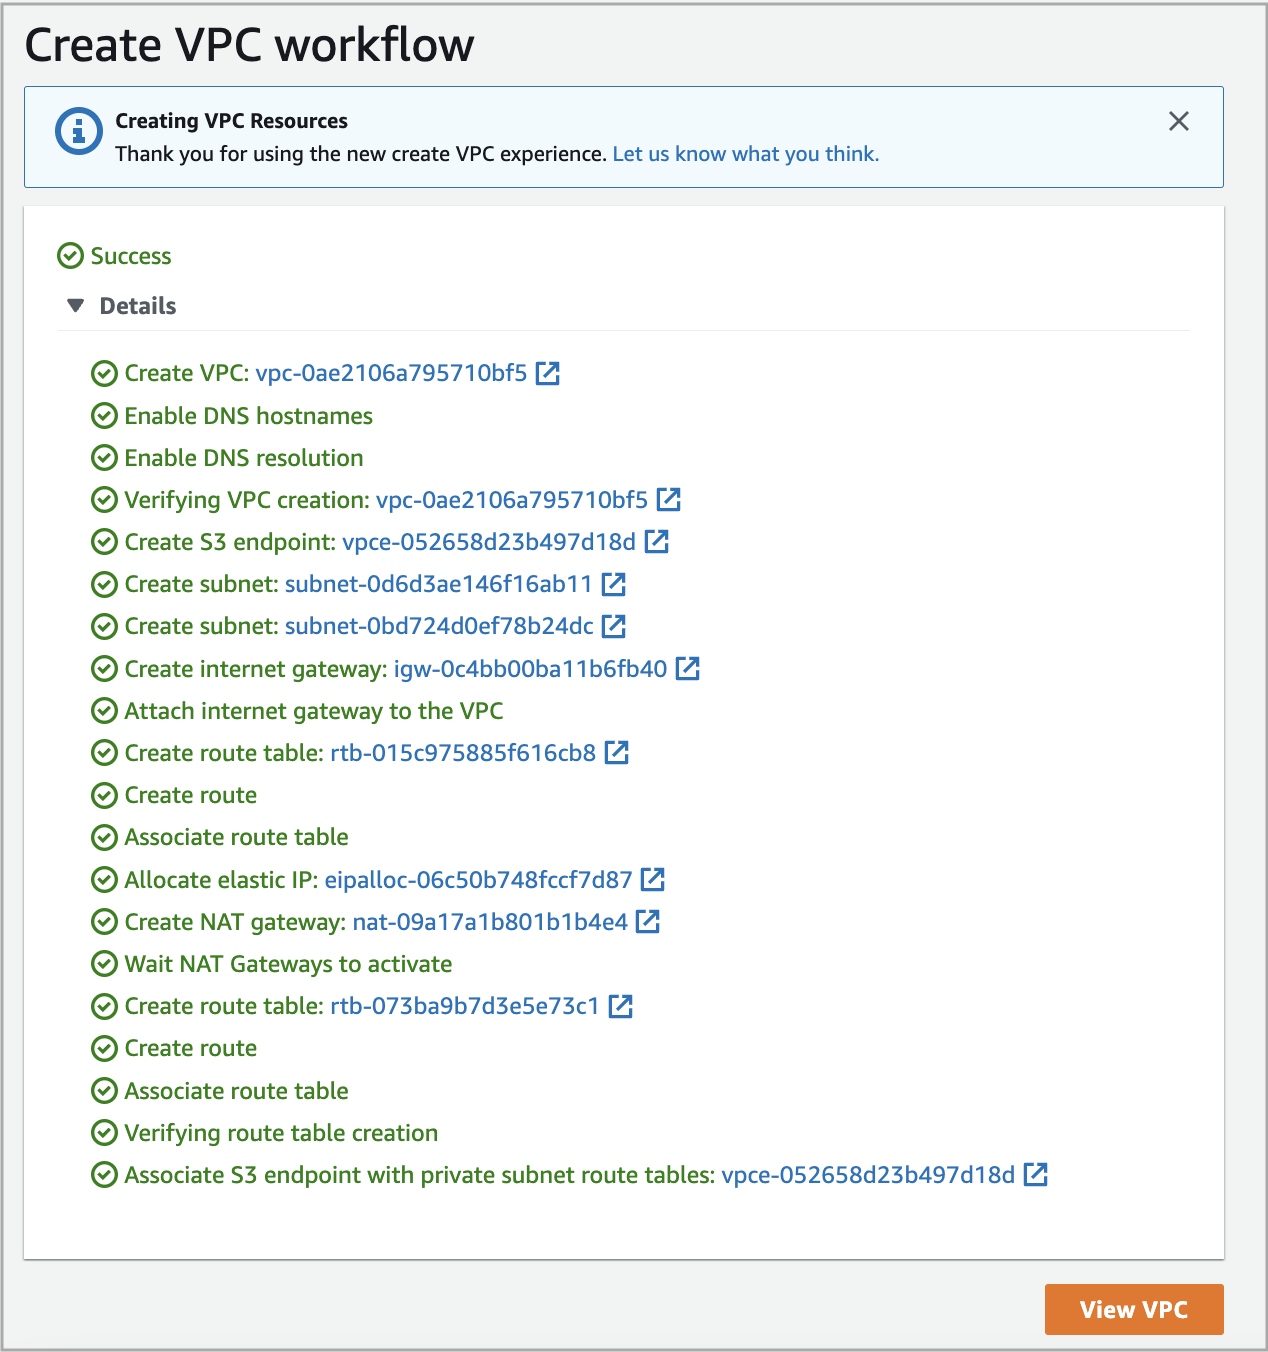The width and height of the screenshot is (1268, 1352).
Task: Click the blue info icon in the banner
Action: 79,129
